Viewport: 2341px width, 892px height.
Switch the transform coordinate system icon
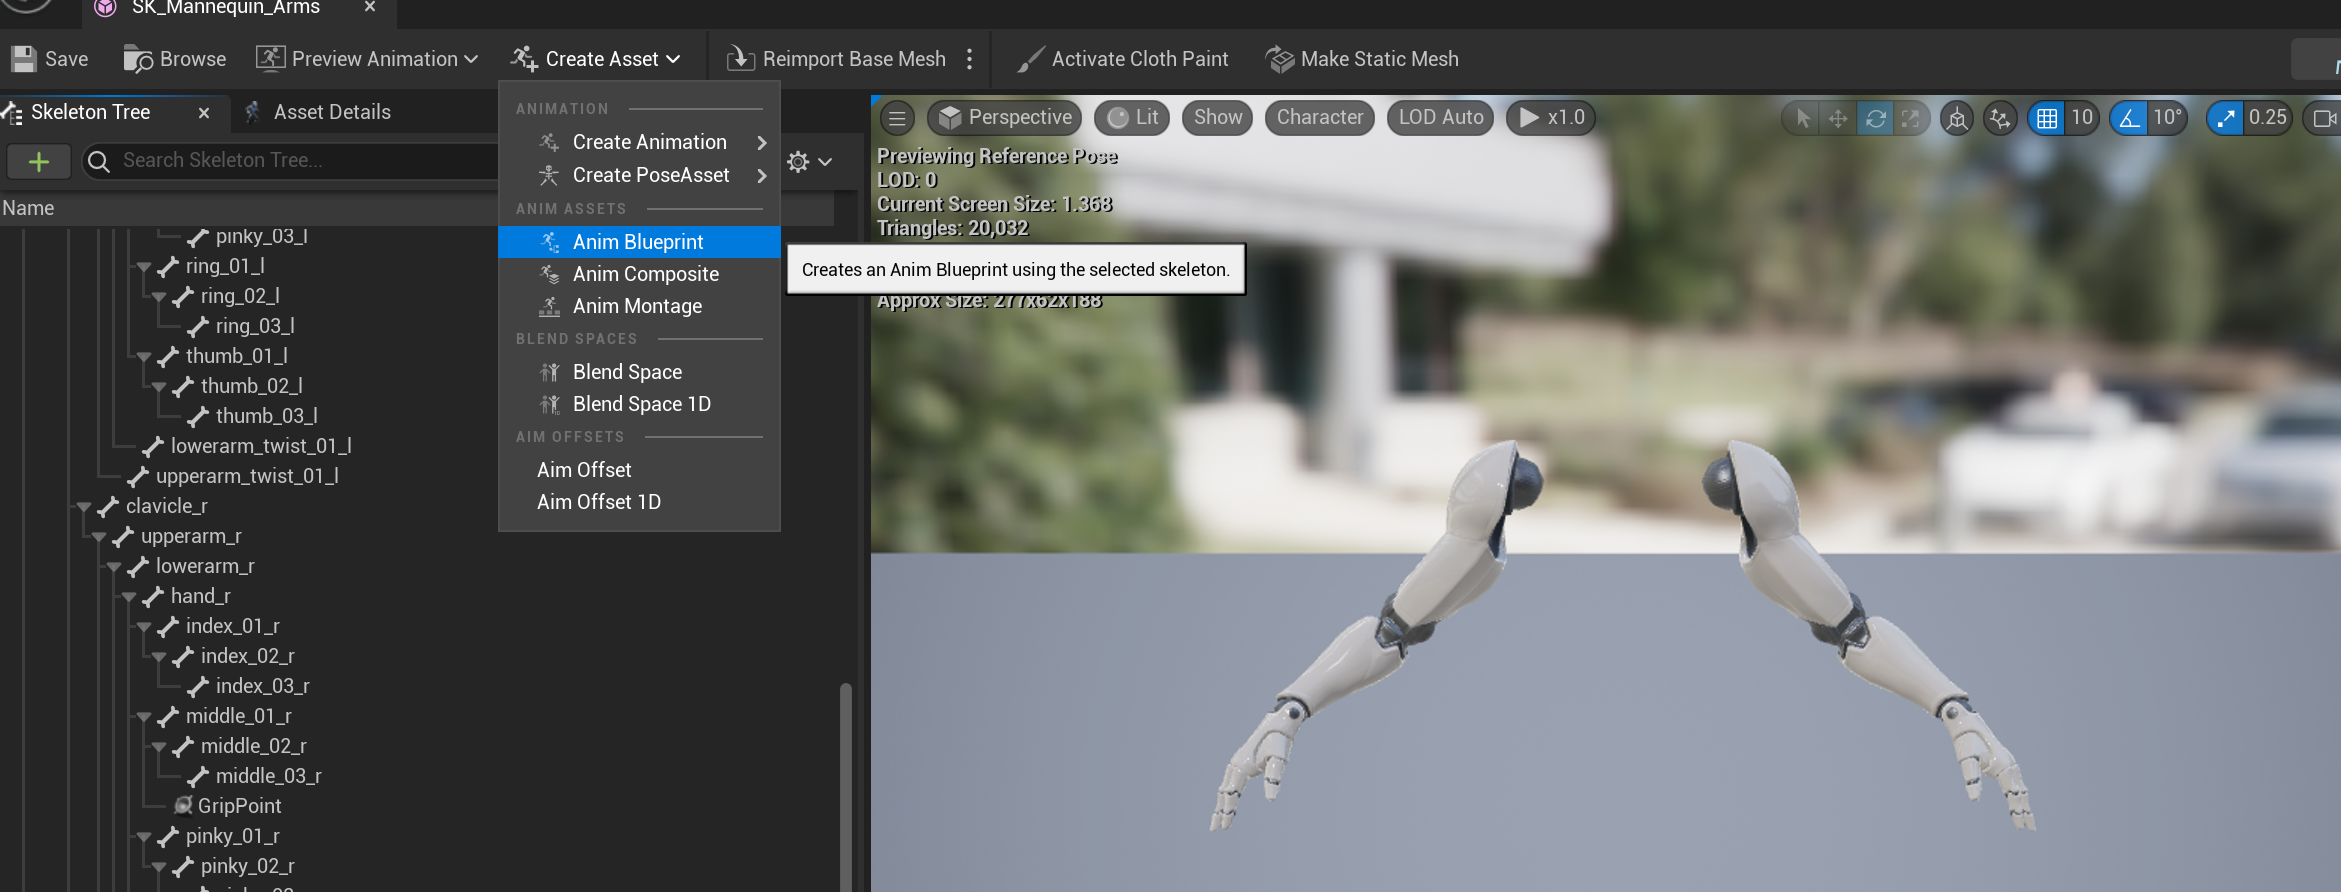tap(1957, 118)
